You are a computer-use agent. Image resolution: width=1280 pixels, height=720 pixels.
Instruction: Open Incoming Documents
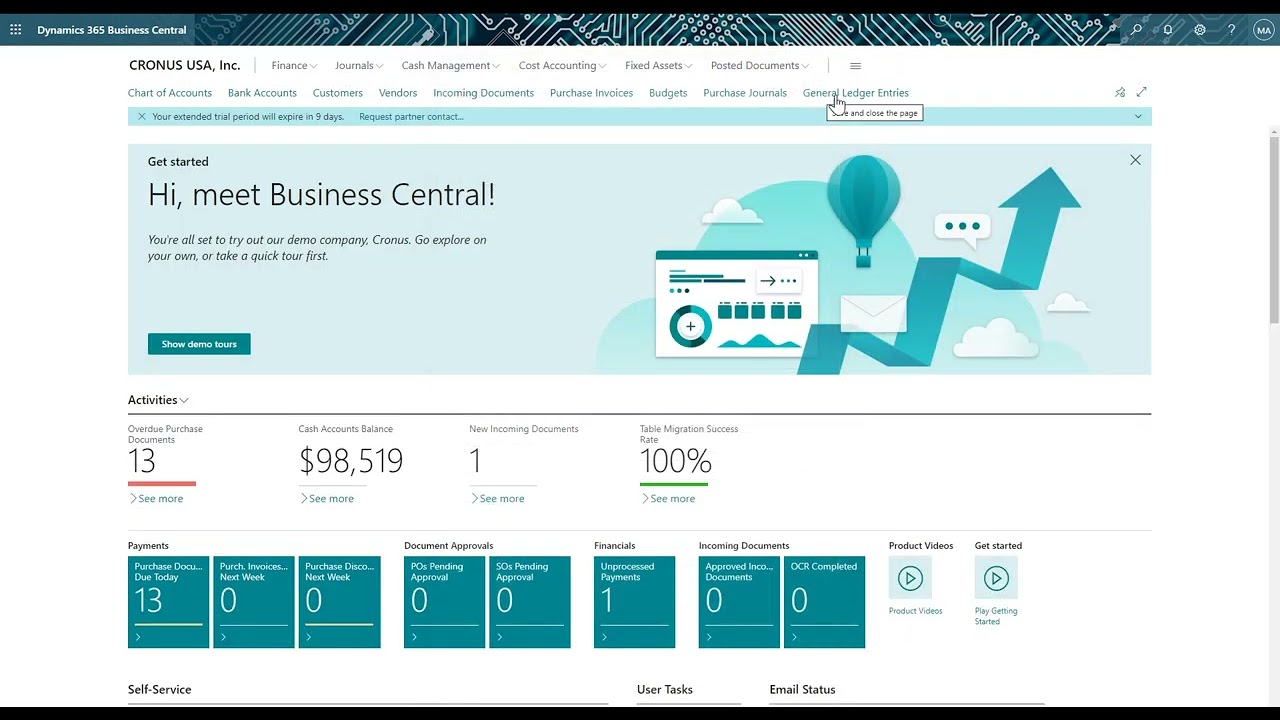483,93
